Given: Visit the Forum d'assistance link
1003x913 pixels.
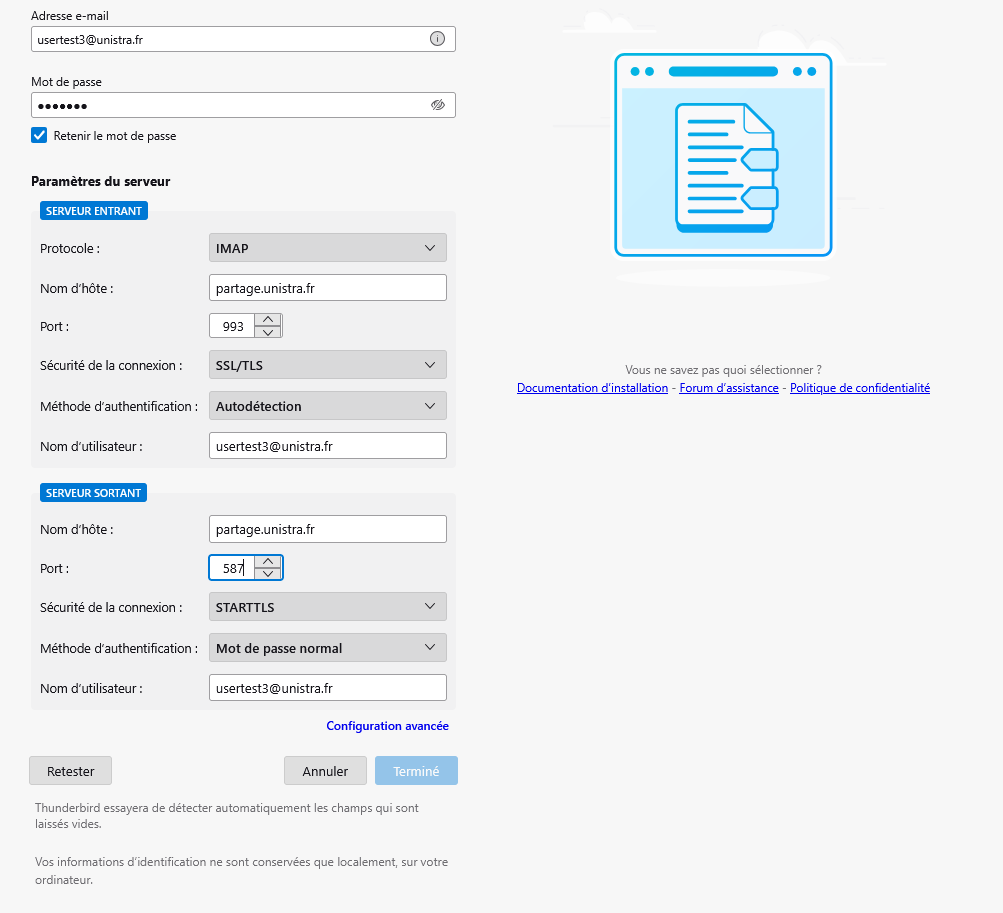Looking at the screenshot, I should coord(728,388).
